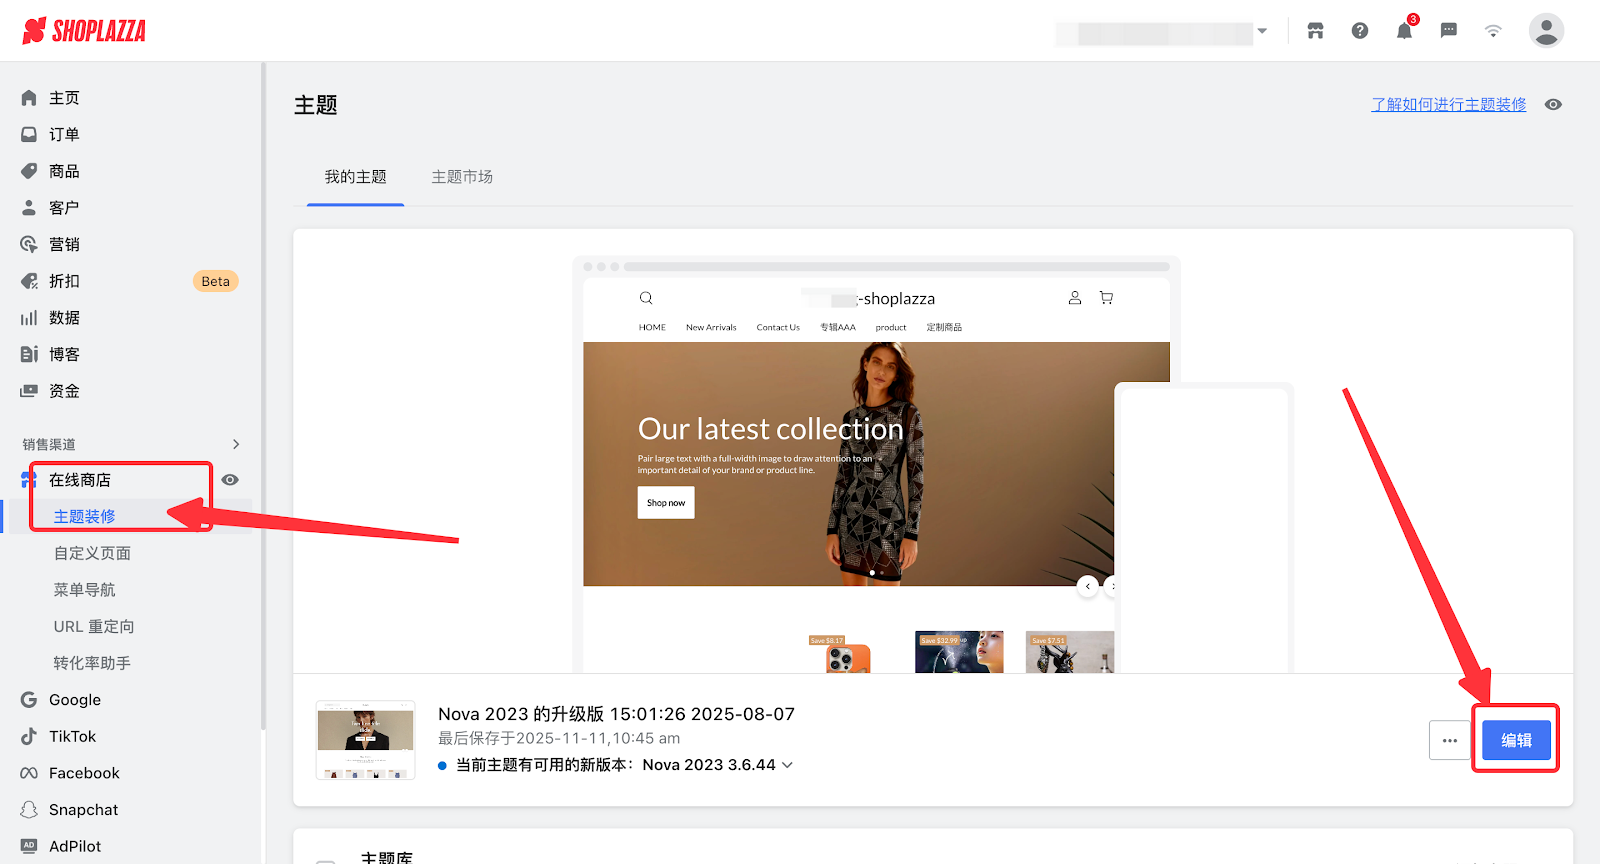Image resolution: width=1600 pixels, height=864 pixels.
Task: Click the blue 编辑 button
Action: (x=1515, y=740)
